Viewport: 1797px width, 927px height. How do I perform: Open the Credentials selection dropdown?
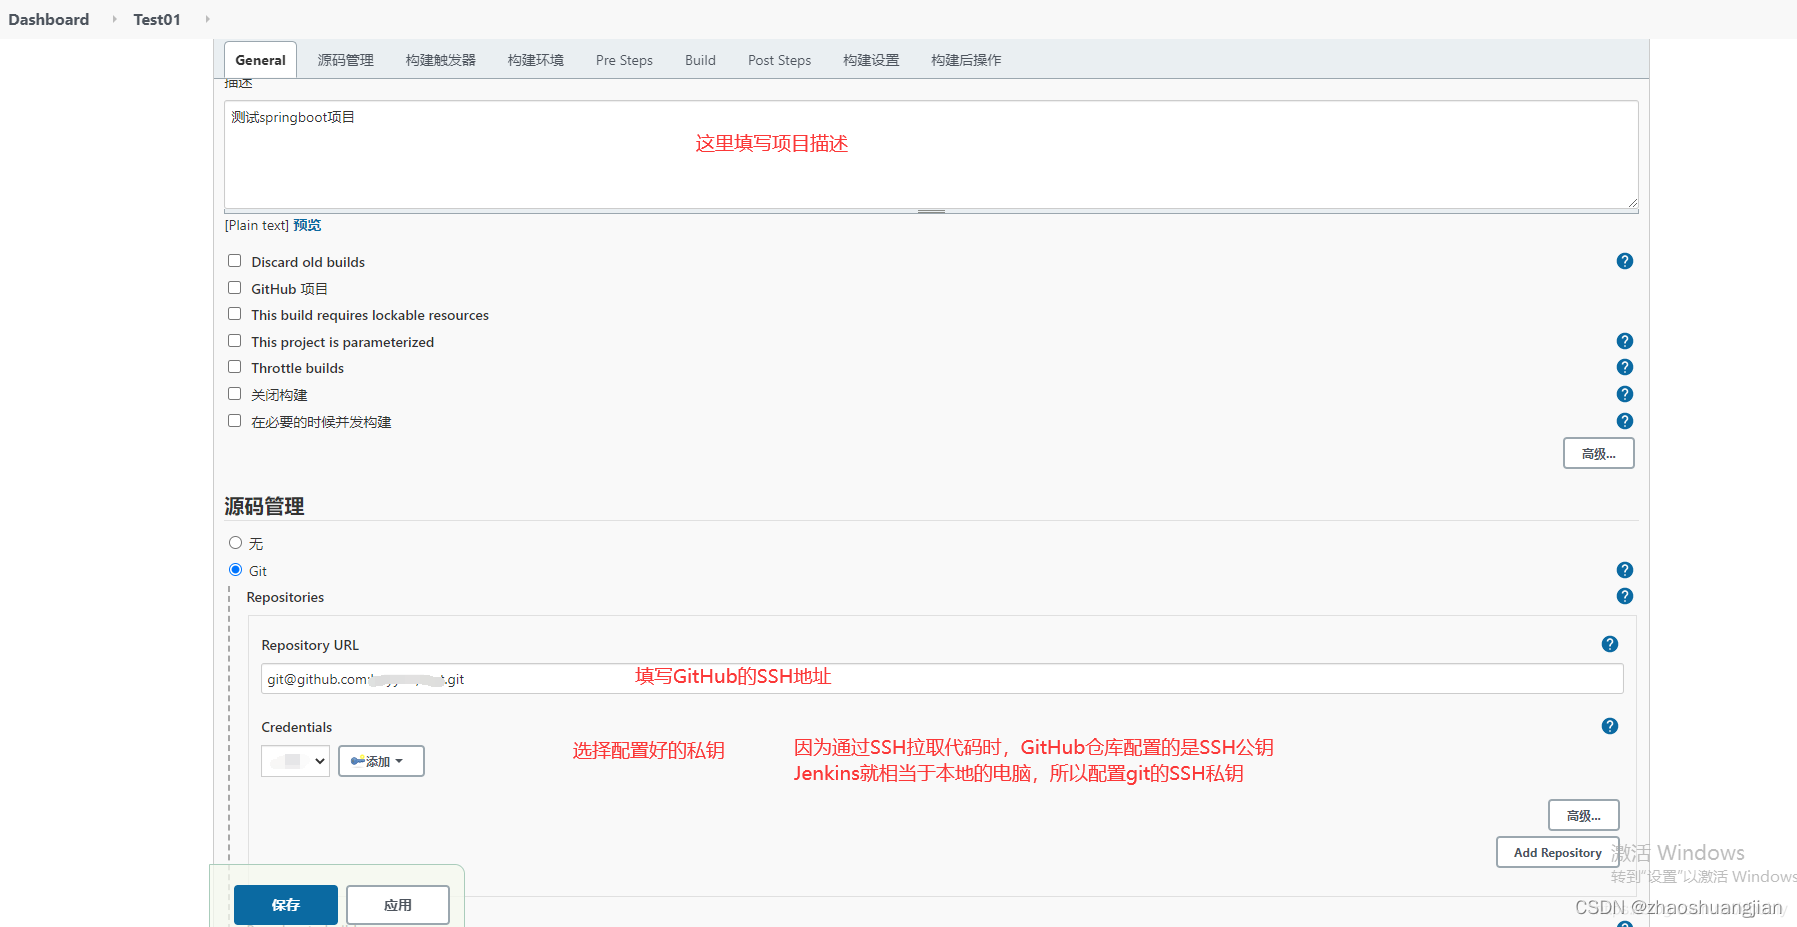tap(294, 760)
